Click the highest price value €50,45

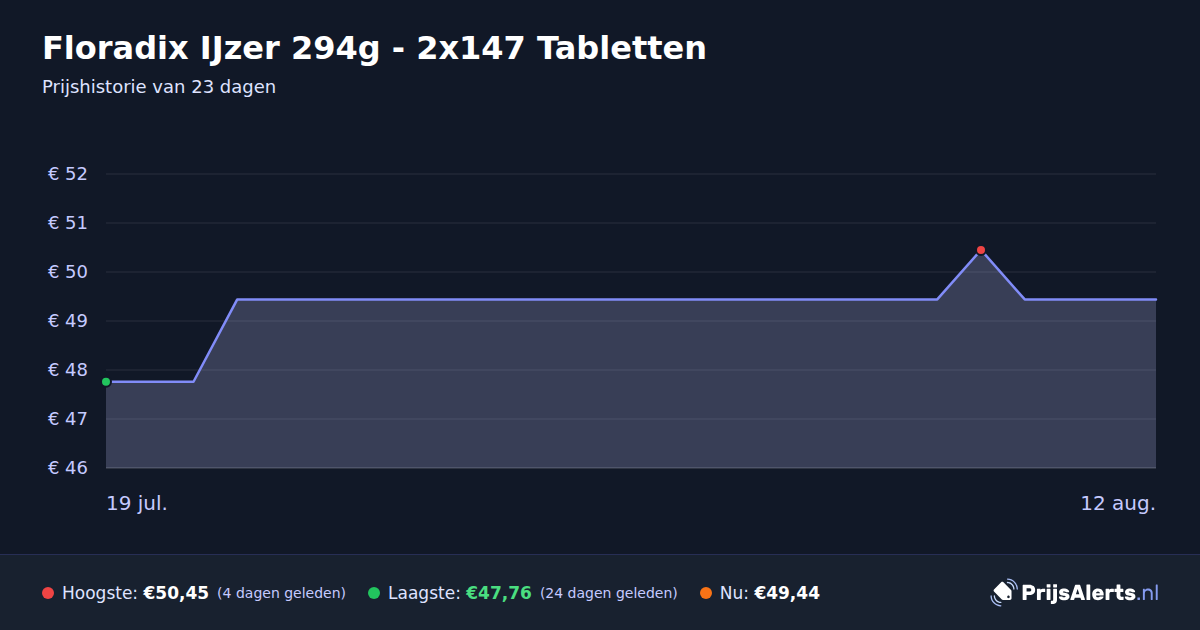[176, 593]
